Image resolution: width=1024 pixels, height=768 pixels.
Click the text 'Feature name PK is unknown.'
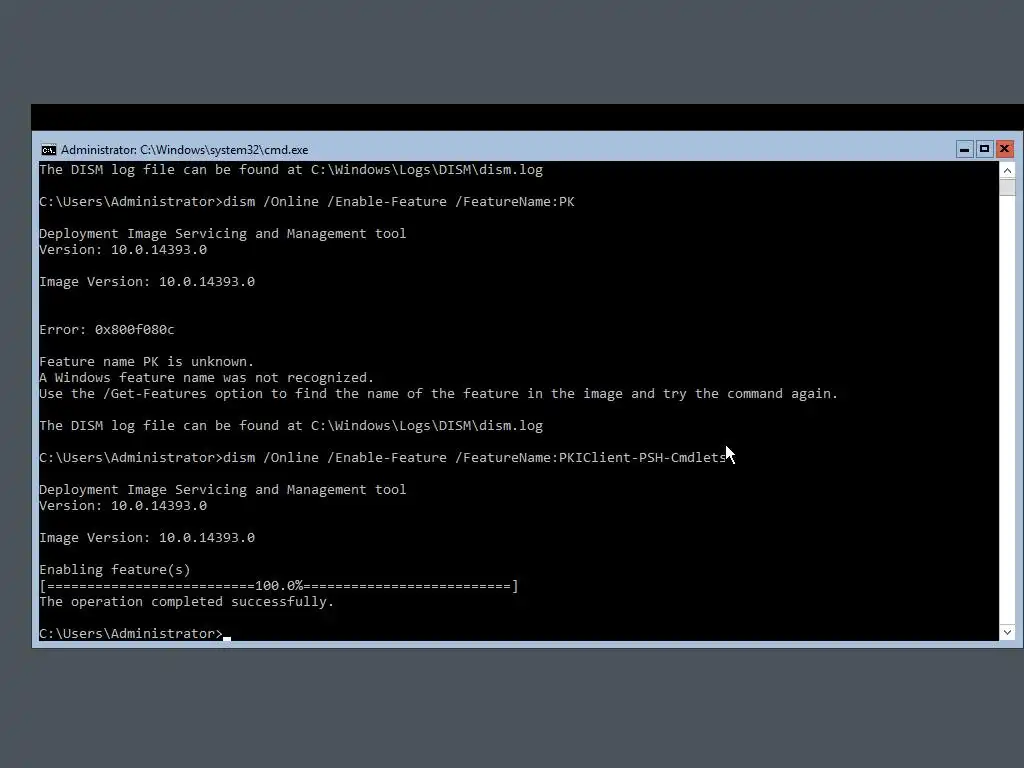pyautogui.click(x=146, y=362)
